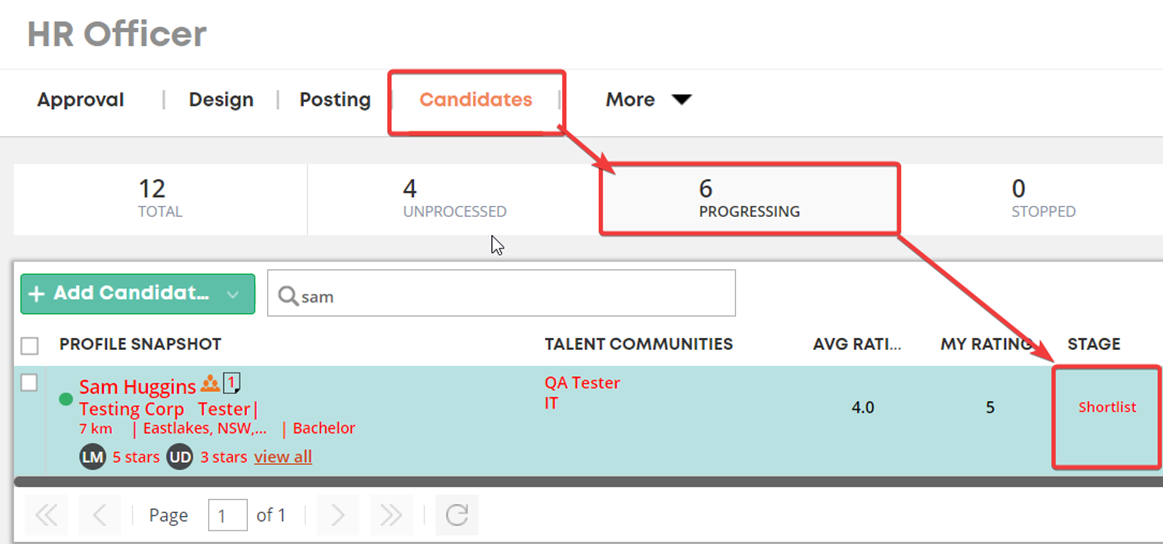
Task: Click the green status dot for Sam Huggins
Action: point(66,399)
